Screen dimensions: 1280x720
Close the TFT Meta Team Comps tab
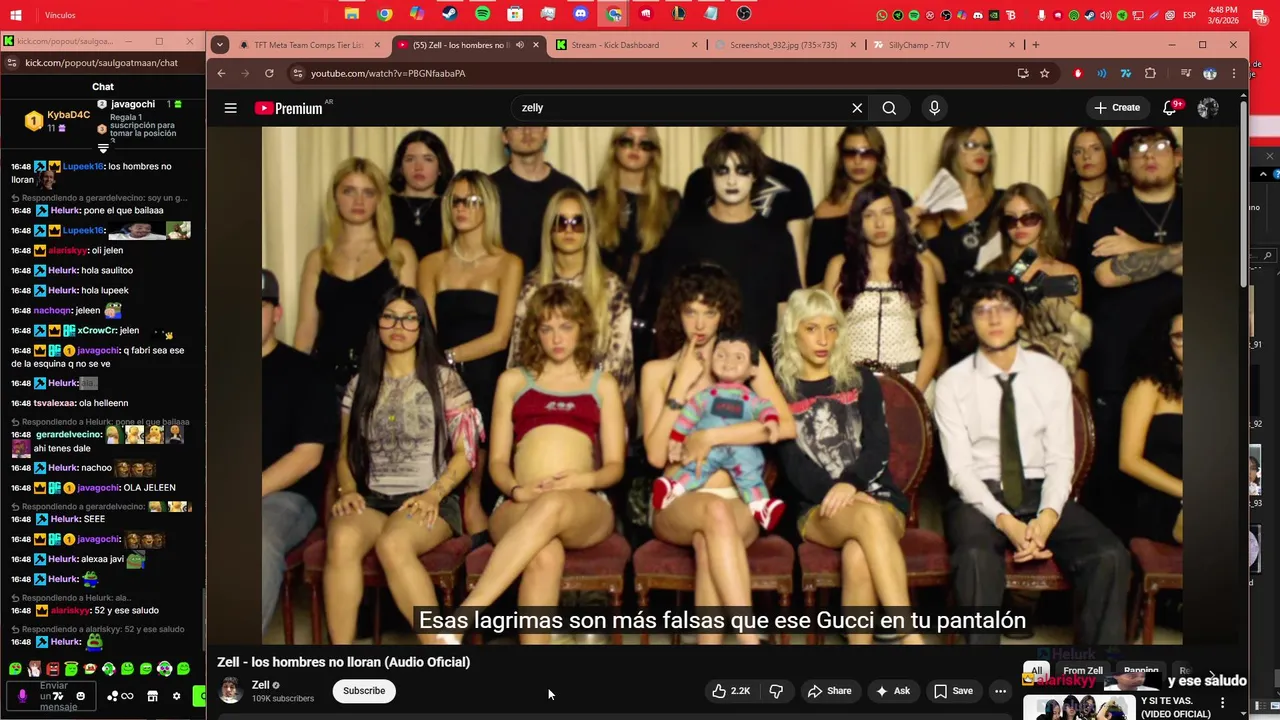377,45
